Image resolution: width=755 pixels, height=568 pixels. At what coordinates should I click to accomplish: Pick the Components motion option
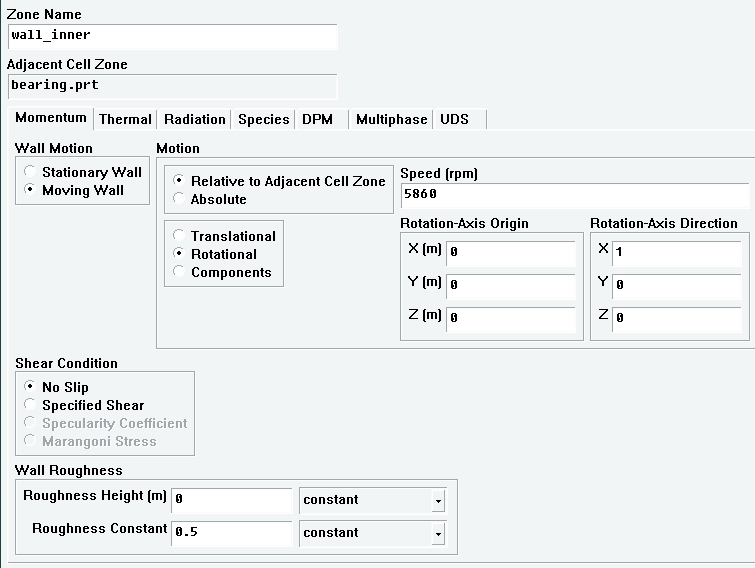coord(179,272)
